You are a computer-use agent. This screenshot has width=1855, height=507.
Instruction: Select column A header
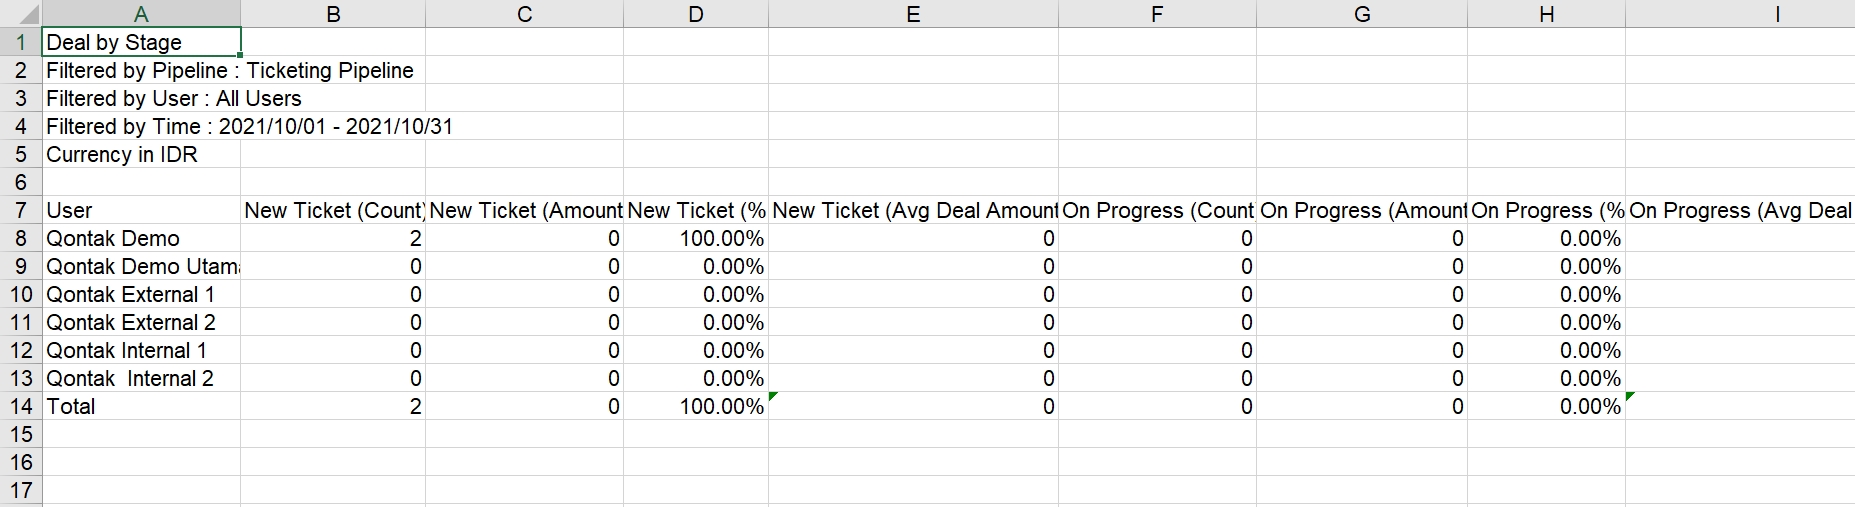point(141,14)
